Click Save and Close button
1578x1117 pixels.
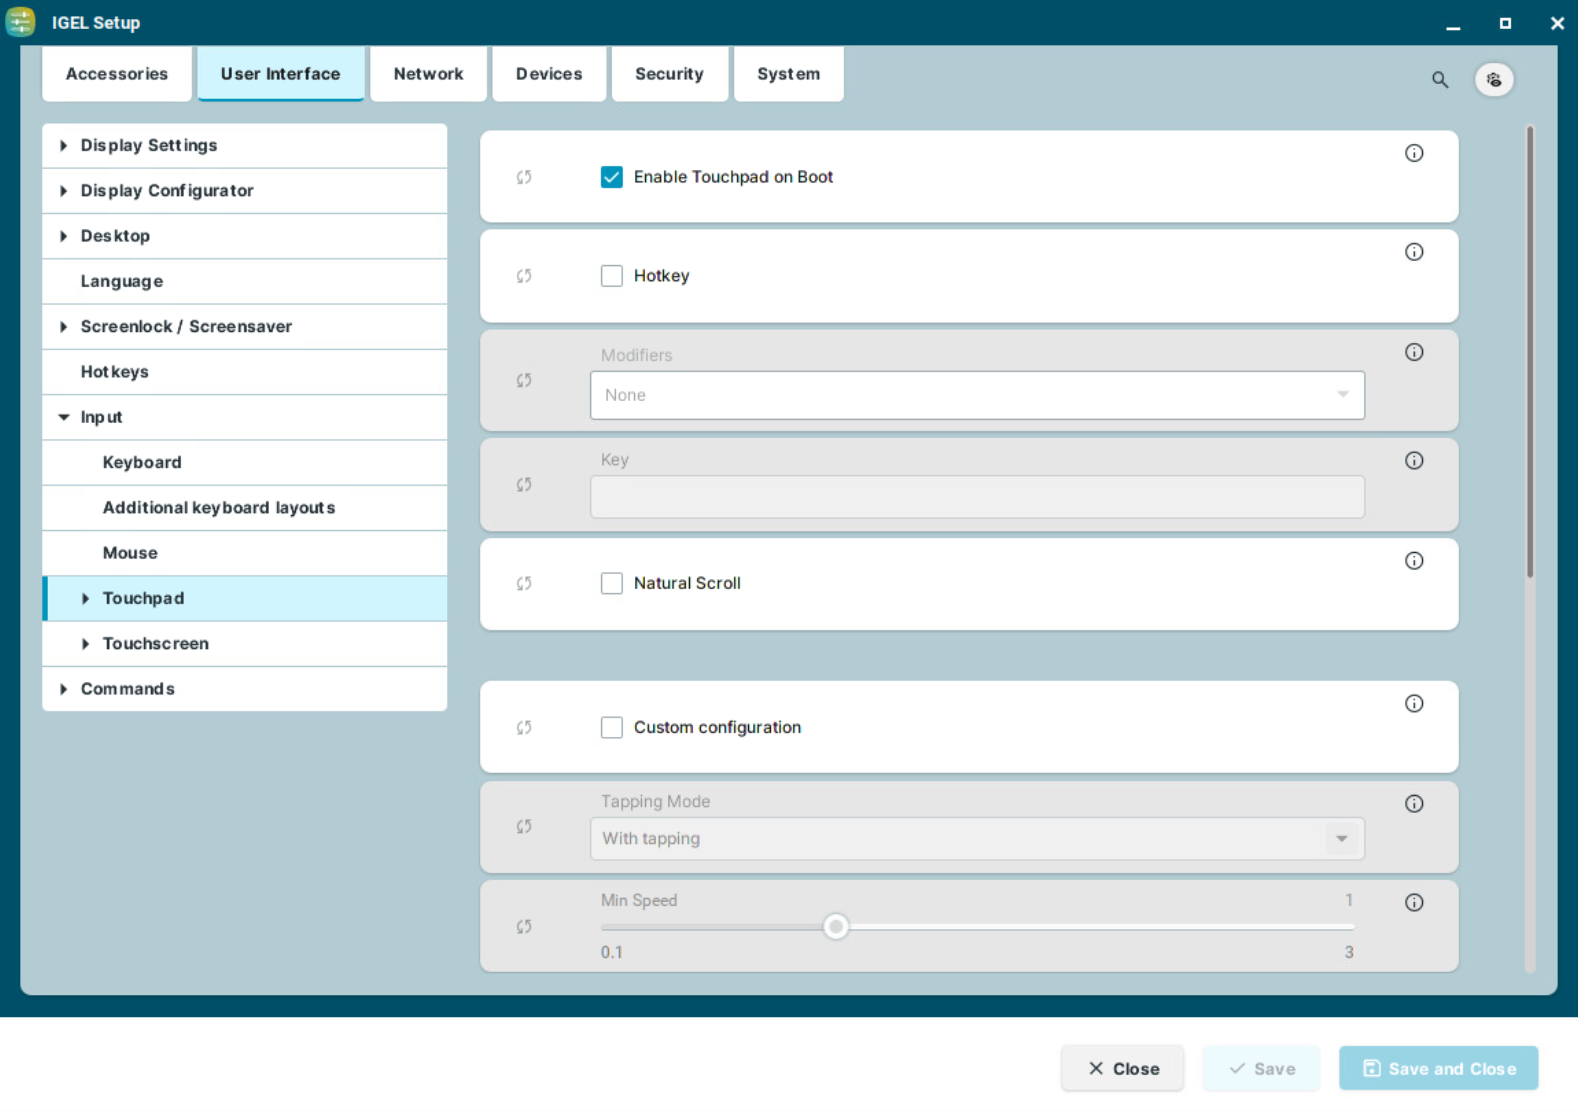pyautogui.click(x=1438, y=1069)
